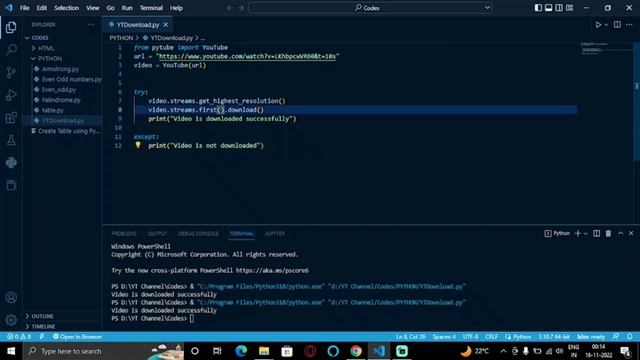Change Spaces: 4 indentation setting

(444, 337)
